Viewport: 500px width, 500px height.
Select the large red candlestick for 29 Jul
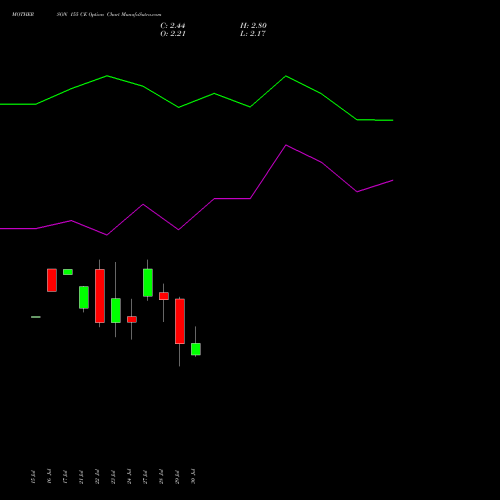[180, 321]
